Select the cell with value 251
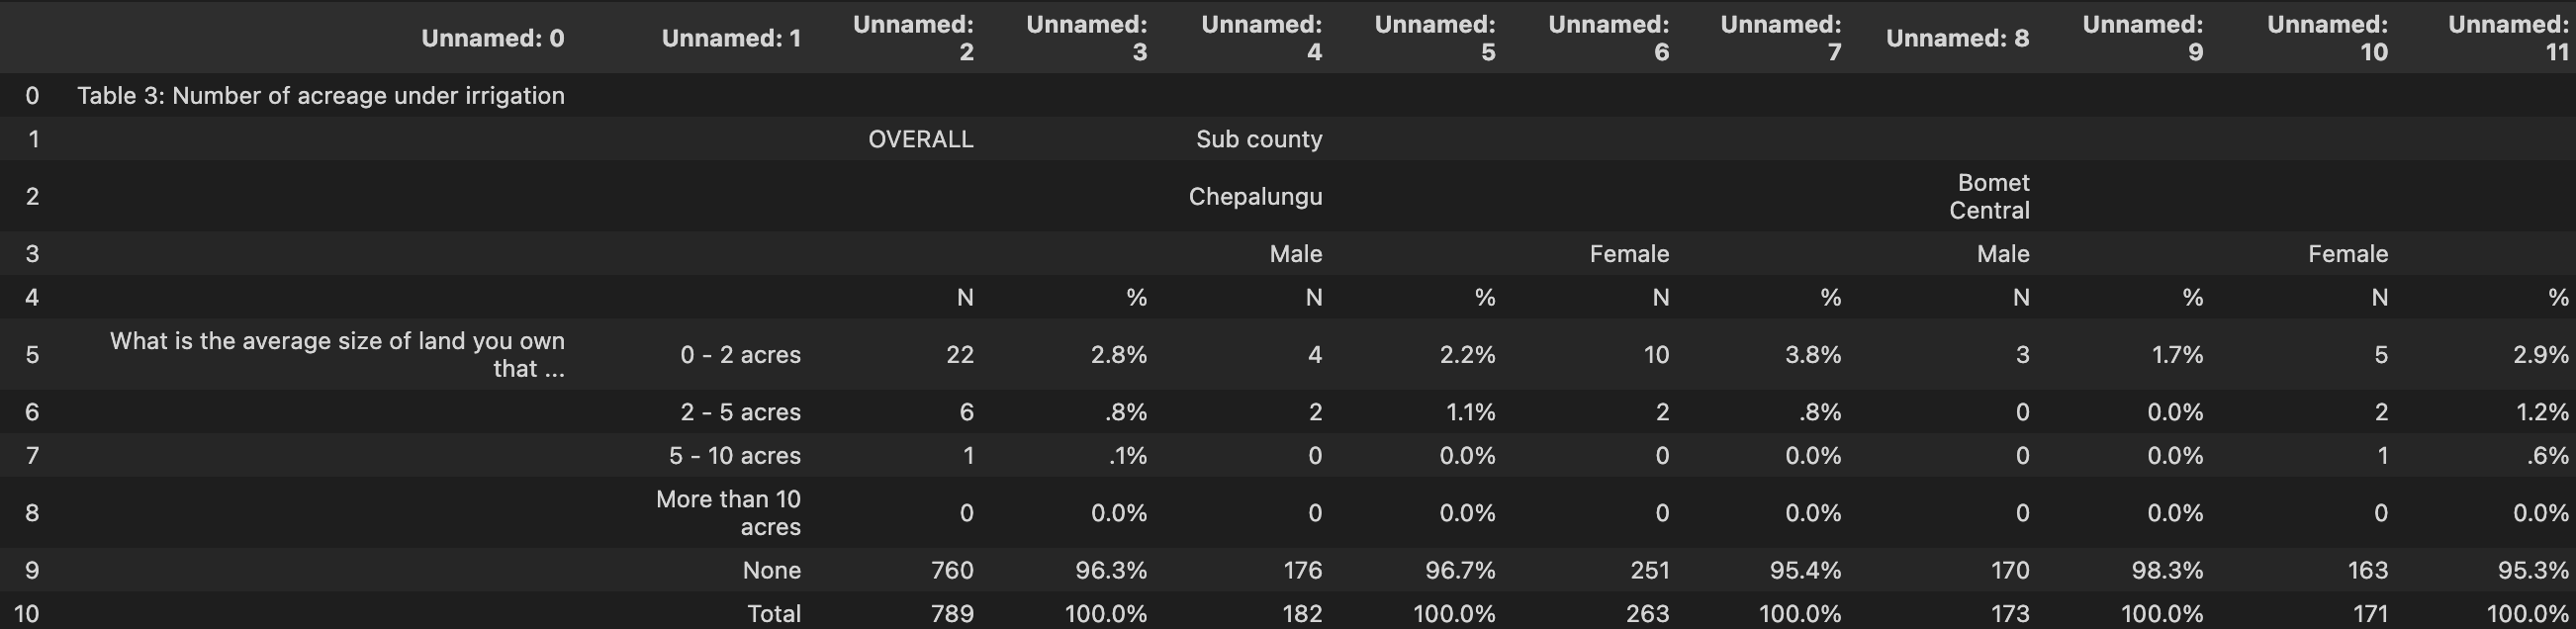Viewport: 2576px width, 629px height. pos(1649,570)
